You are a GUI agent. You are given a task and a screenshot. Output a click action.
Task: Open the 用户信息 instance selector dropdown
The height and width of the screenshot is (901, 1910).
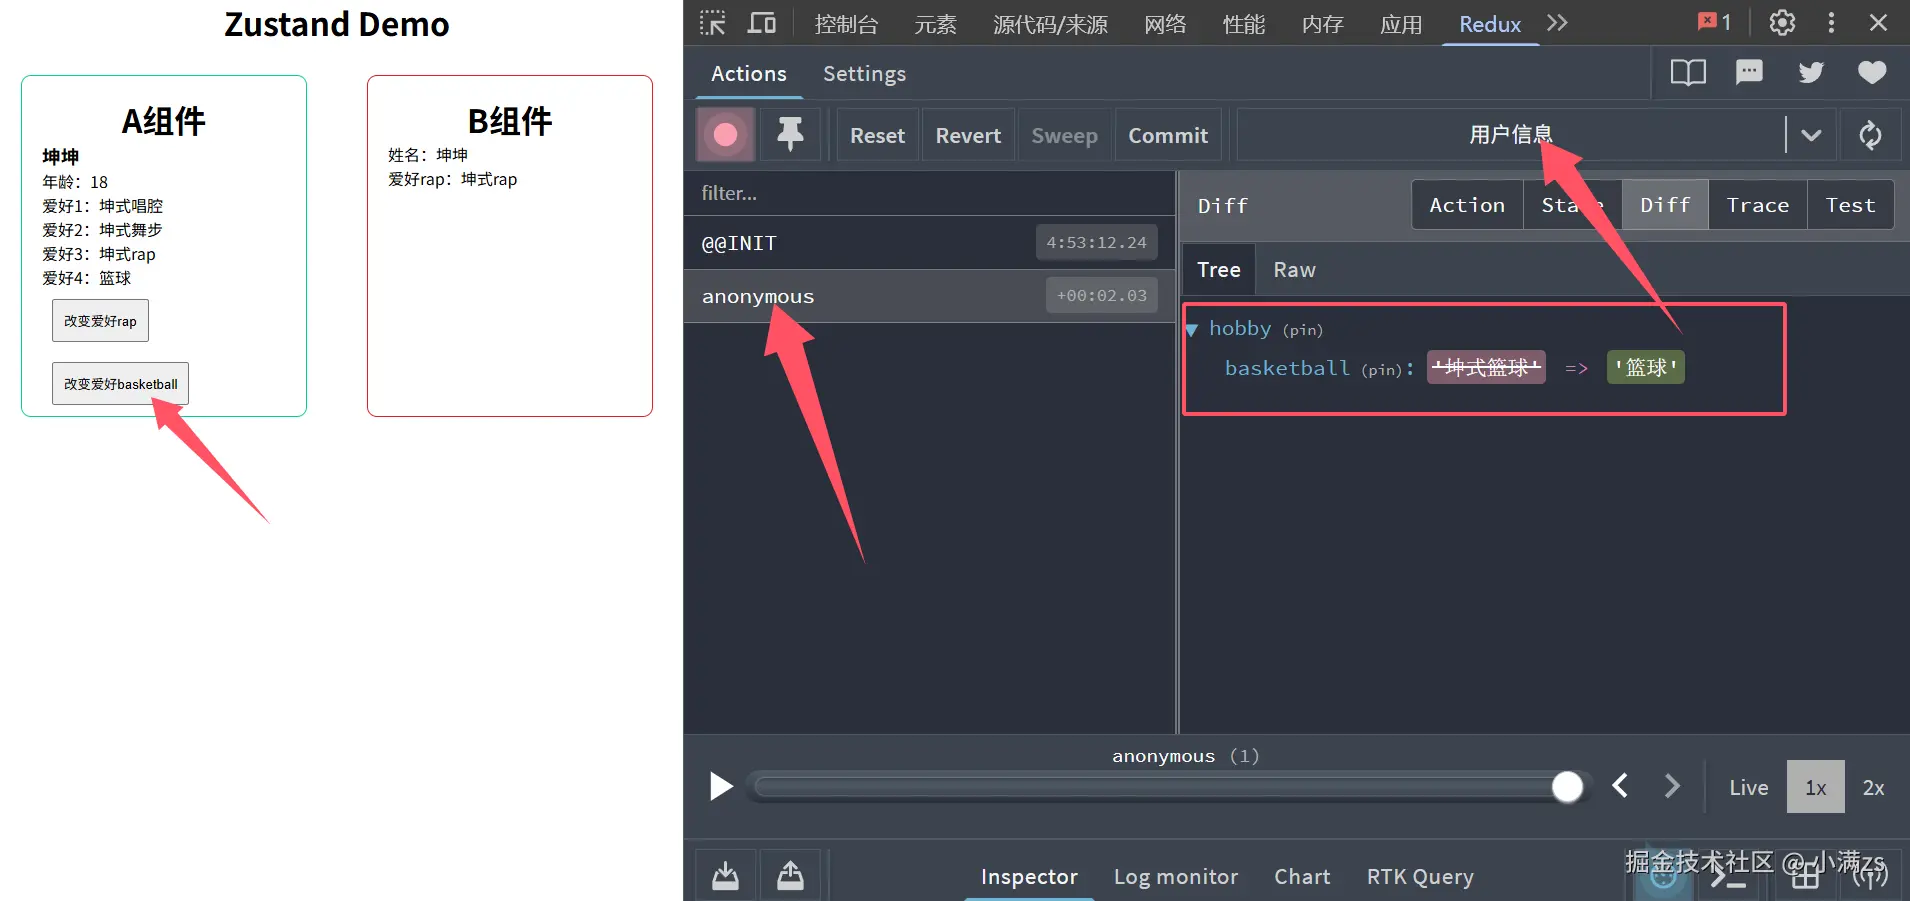tap(1536, 135)
